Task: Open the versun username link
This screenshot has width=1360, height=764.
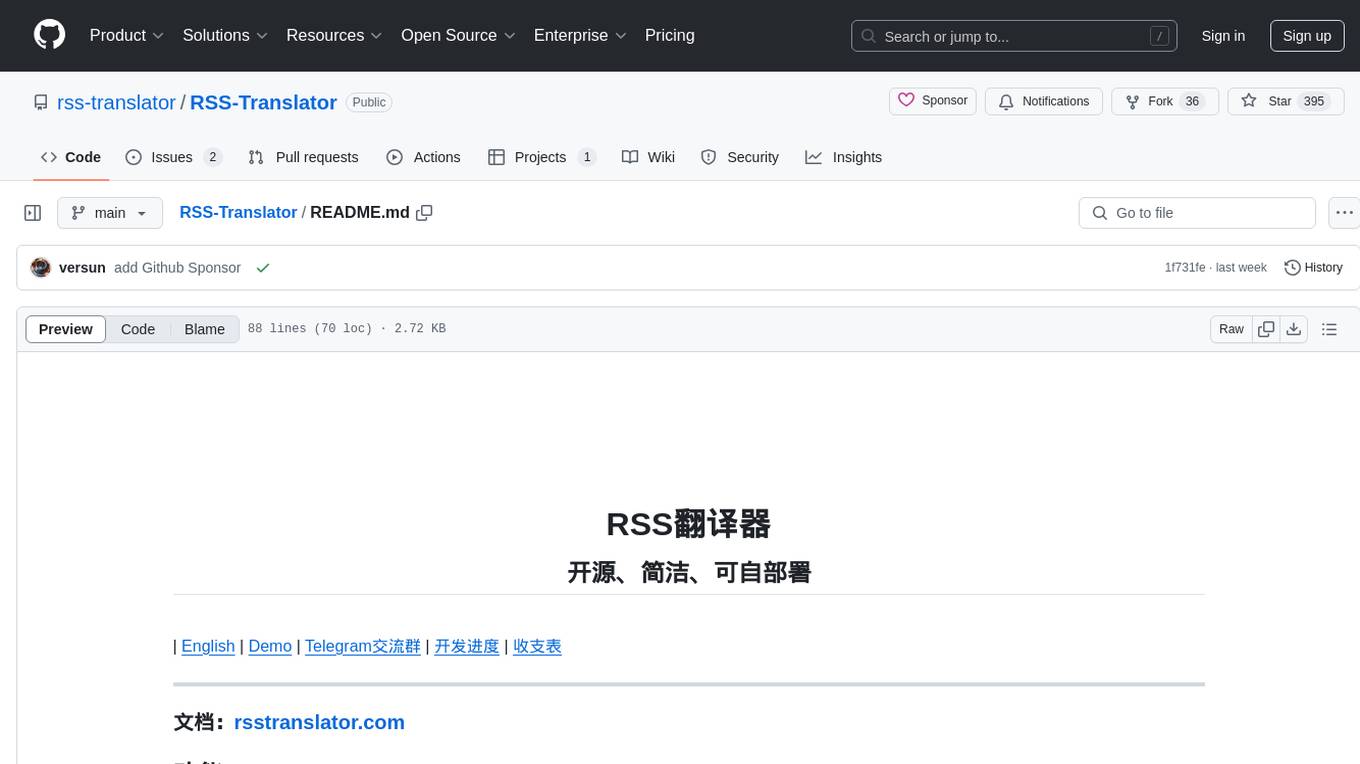Action: (82, 268)
